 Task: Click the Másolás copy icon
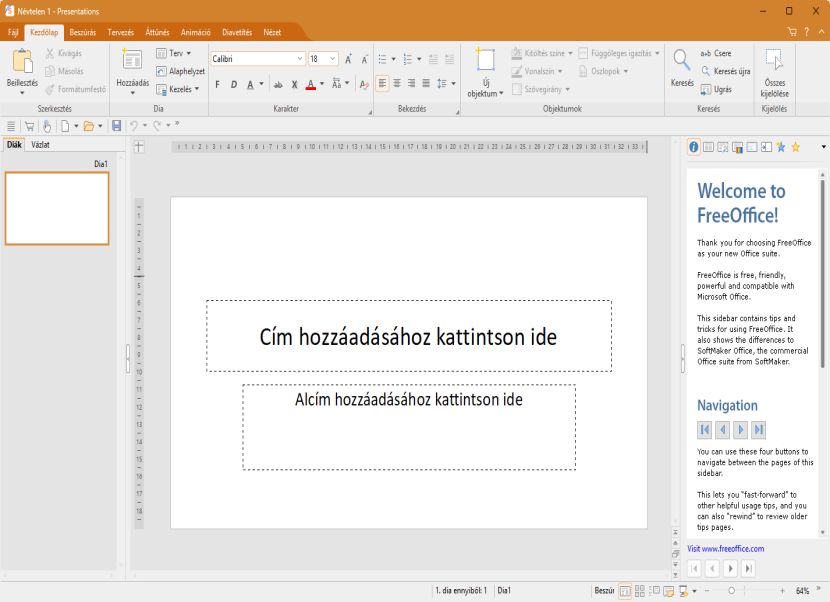coord(50,71)
